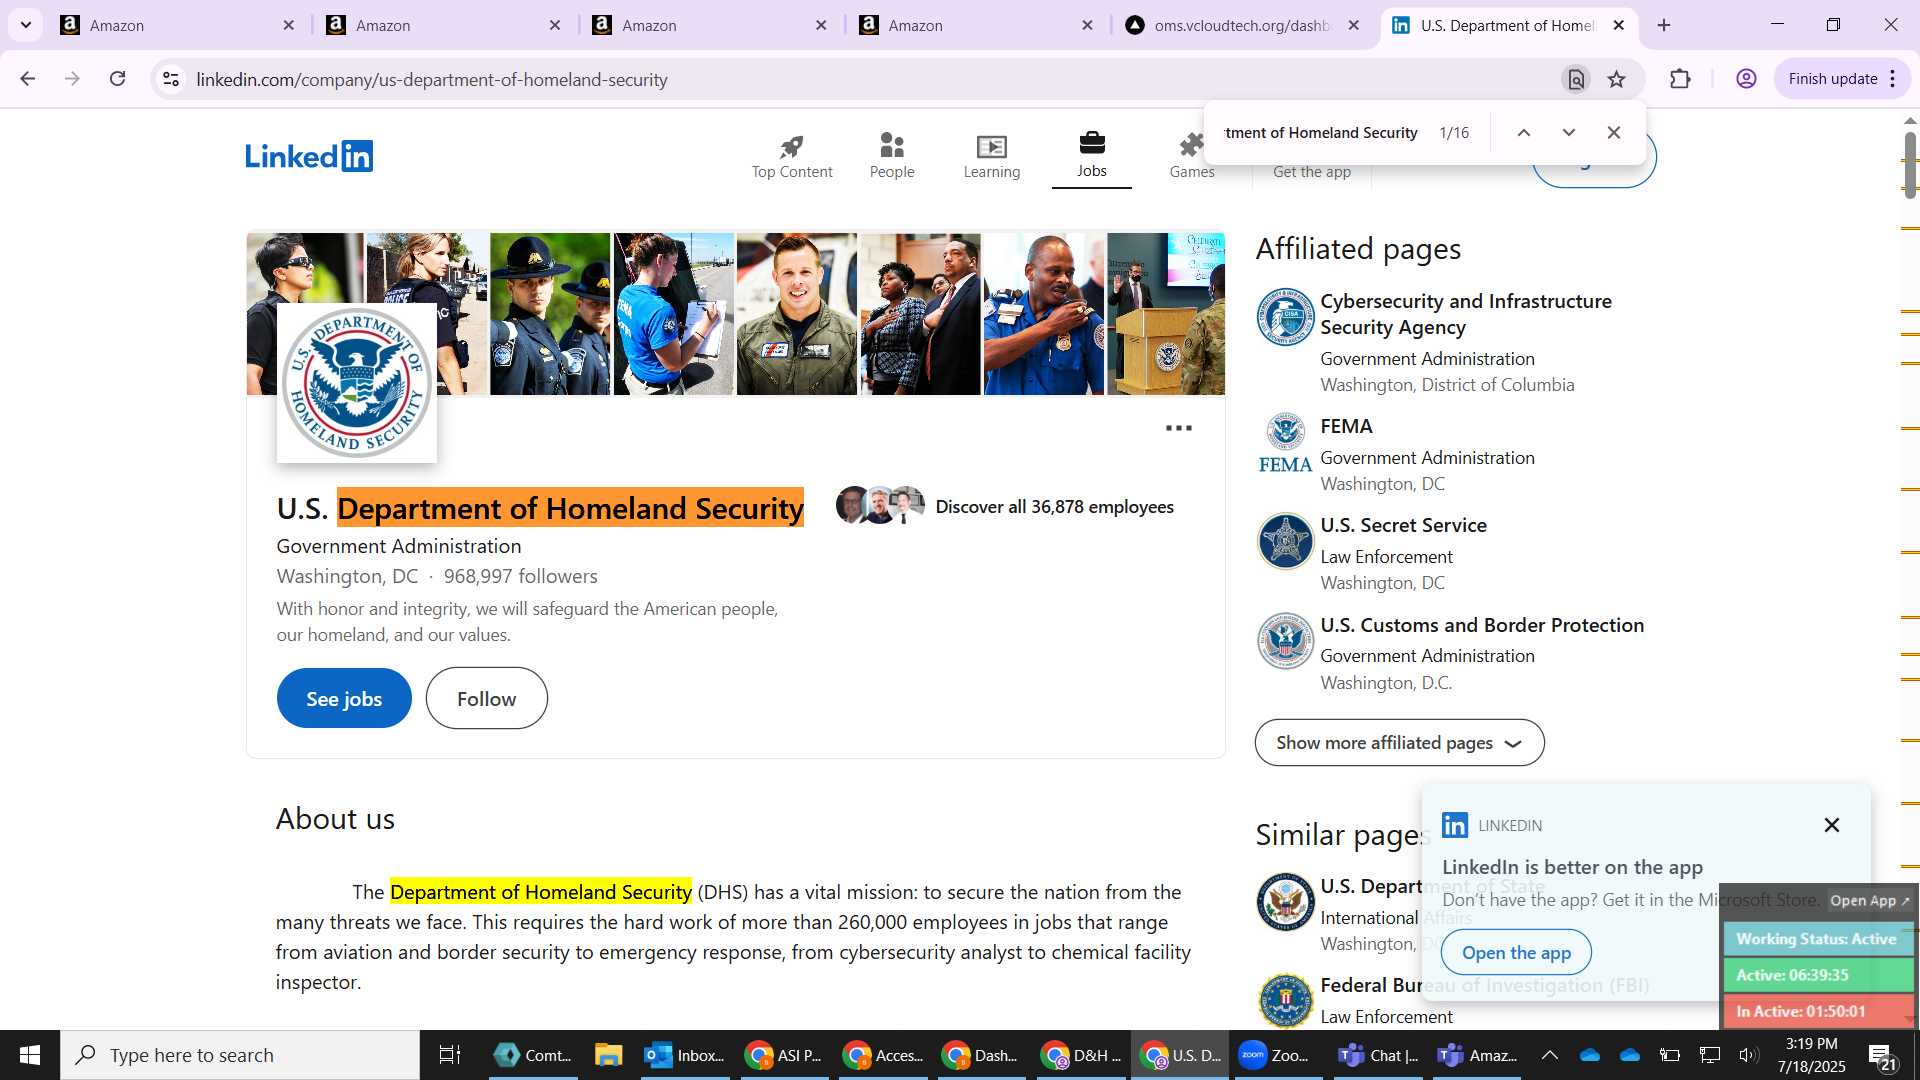Click the FBI seal logo
Screen dimensions: 1920x1080
point(1285,1001)
